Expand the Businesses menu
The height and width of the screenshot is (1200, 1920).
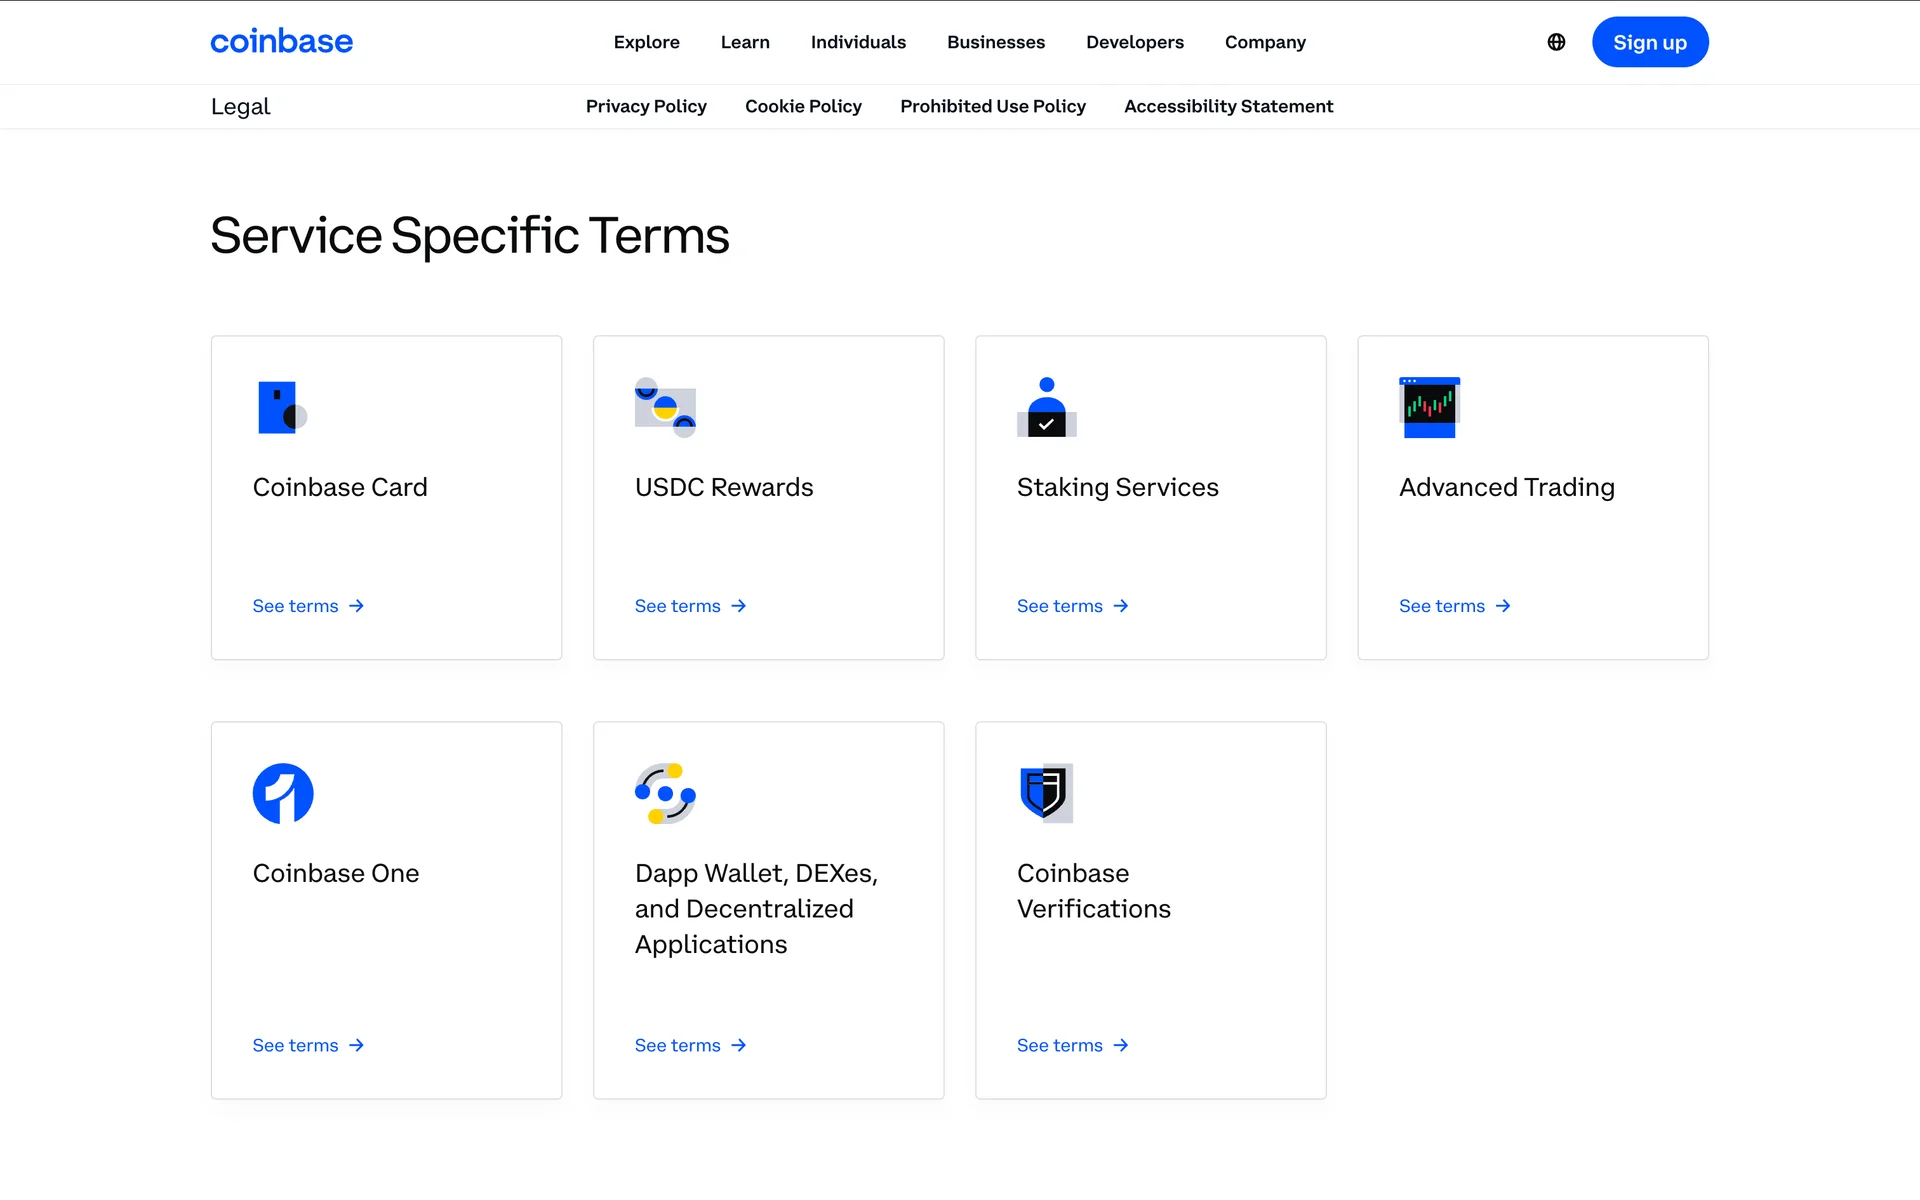point(996,42)
